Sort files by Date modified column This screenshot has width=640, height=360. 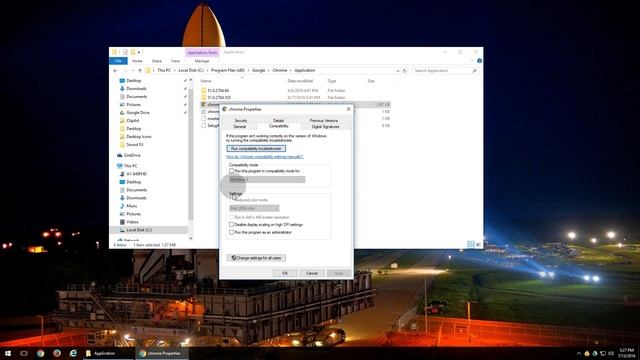click(300, 81)
